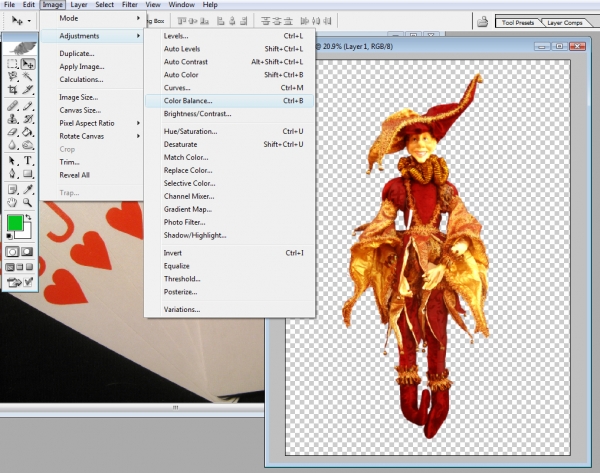
Task: Select the Notes tool
Action: click(13, 189)
